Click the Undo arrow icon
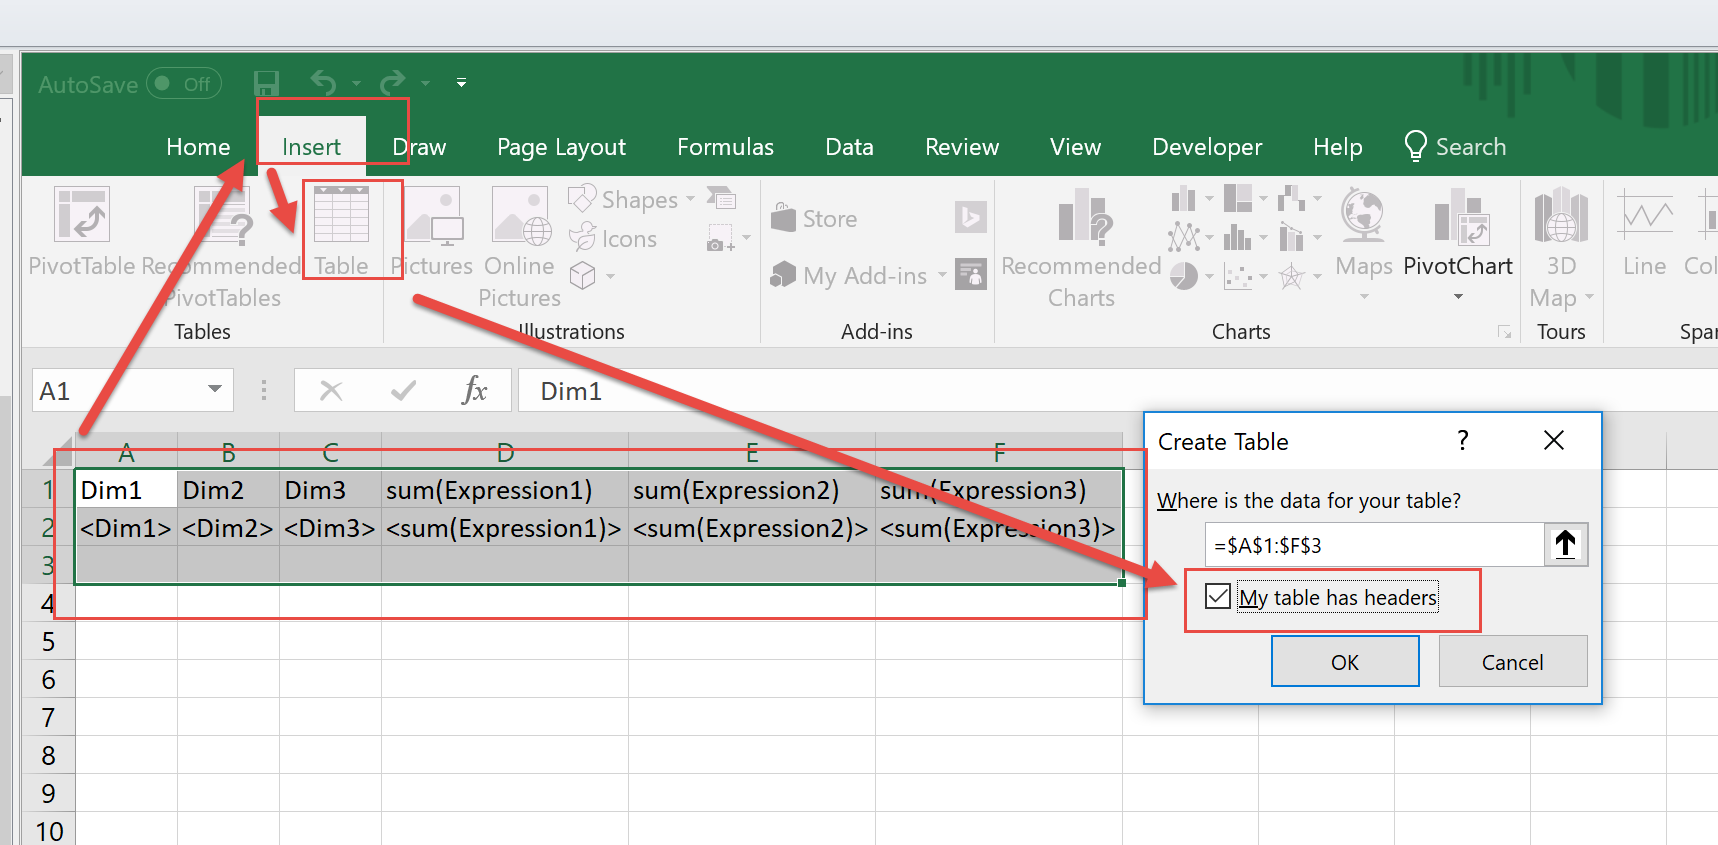The height and width of the screenshot is (845, 1718). (323, 83)
